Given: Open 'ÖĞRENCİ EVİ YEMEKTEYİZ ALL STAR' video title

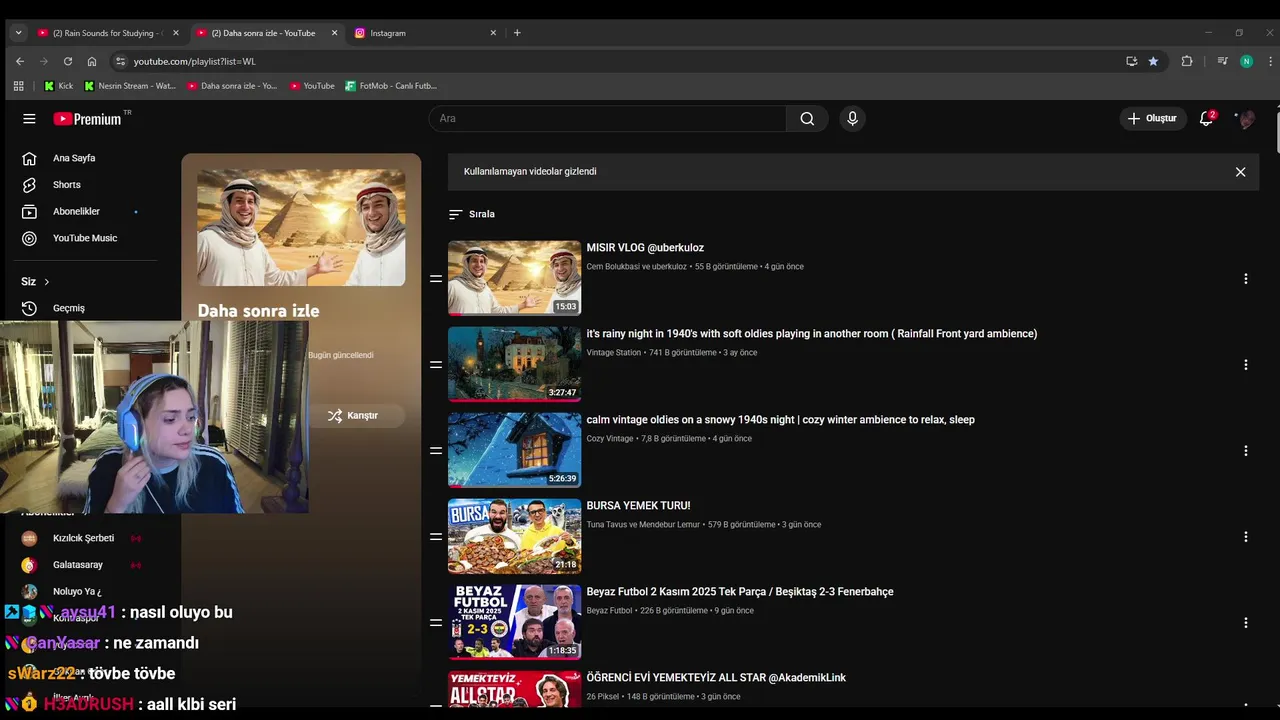Looking at the screenshot, I should [x=716, y=678].
